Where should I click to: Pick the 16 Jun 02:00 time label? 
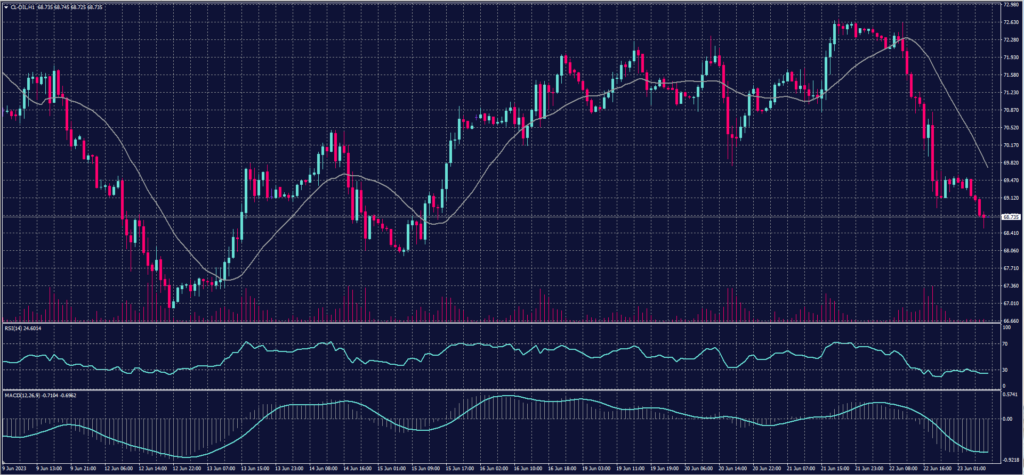496,467
